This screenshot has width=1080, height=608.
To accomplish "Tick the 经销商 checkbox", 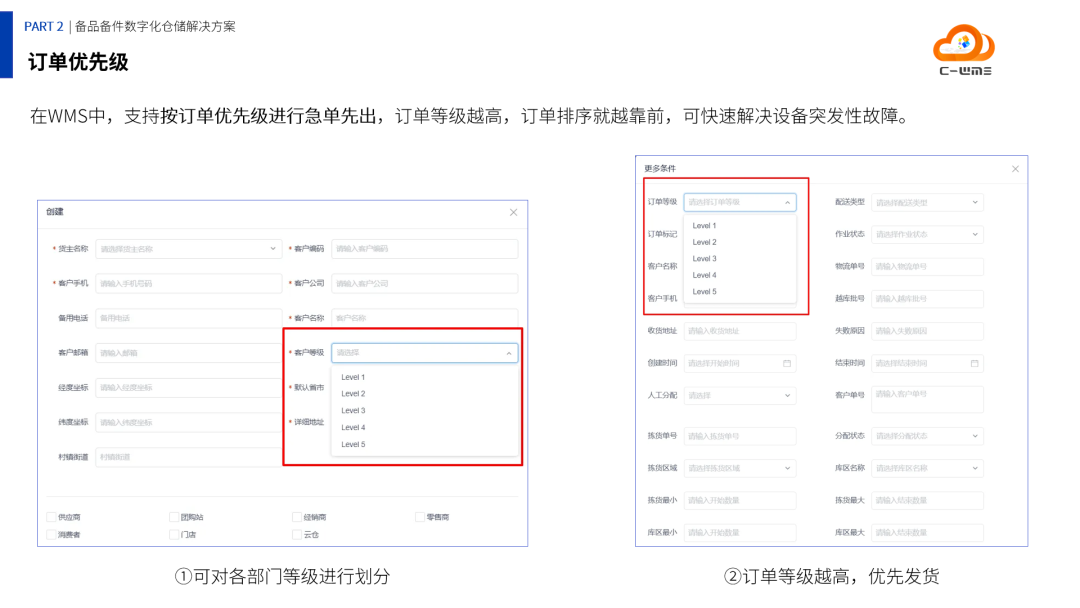I will point(296,517).
